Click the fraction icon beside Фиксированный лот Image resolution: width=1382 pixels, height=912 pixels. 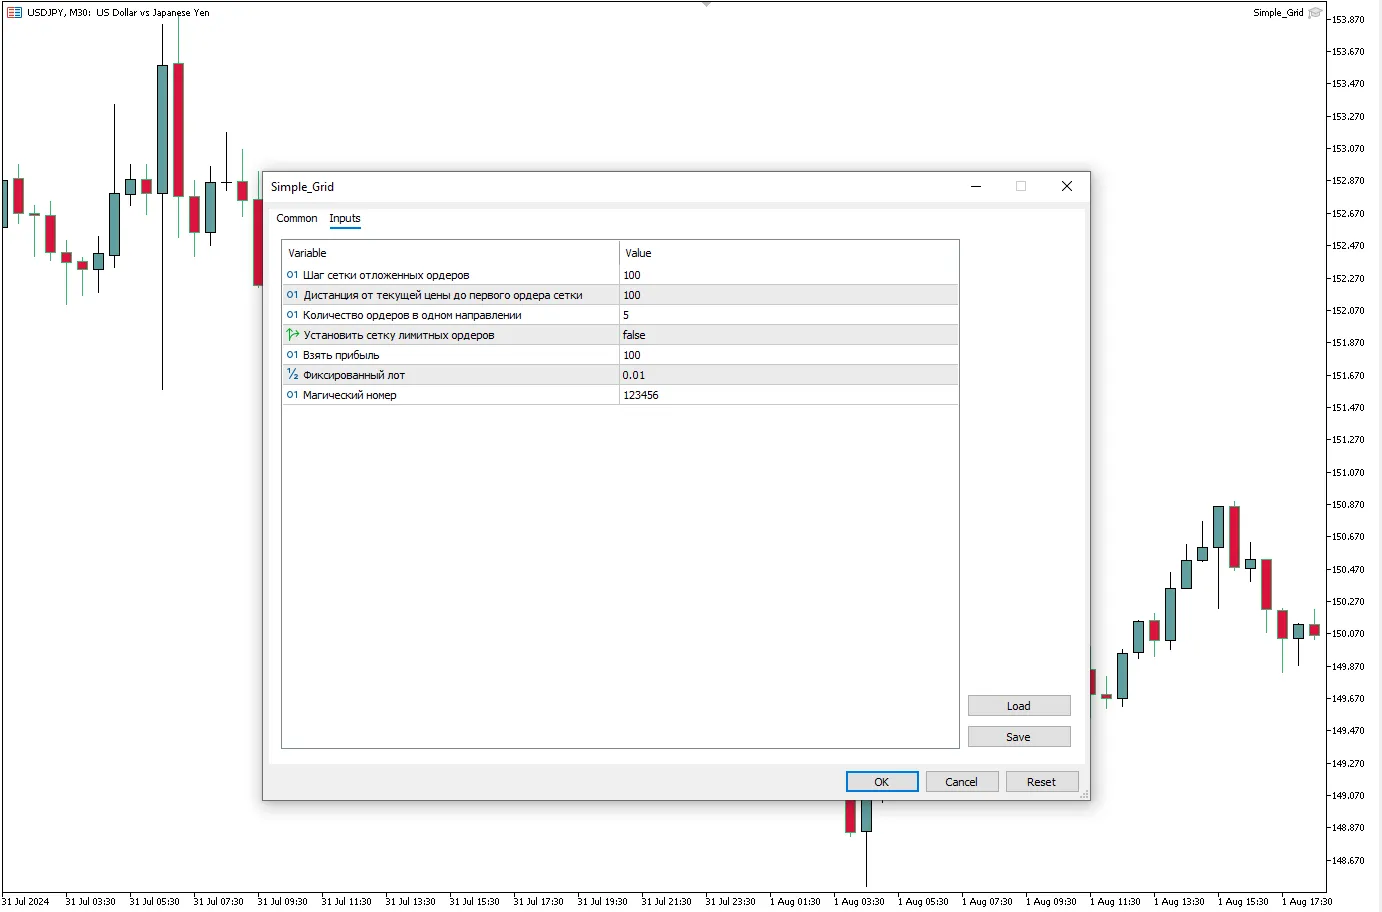(x=292, y=375)
